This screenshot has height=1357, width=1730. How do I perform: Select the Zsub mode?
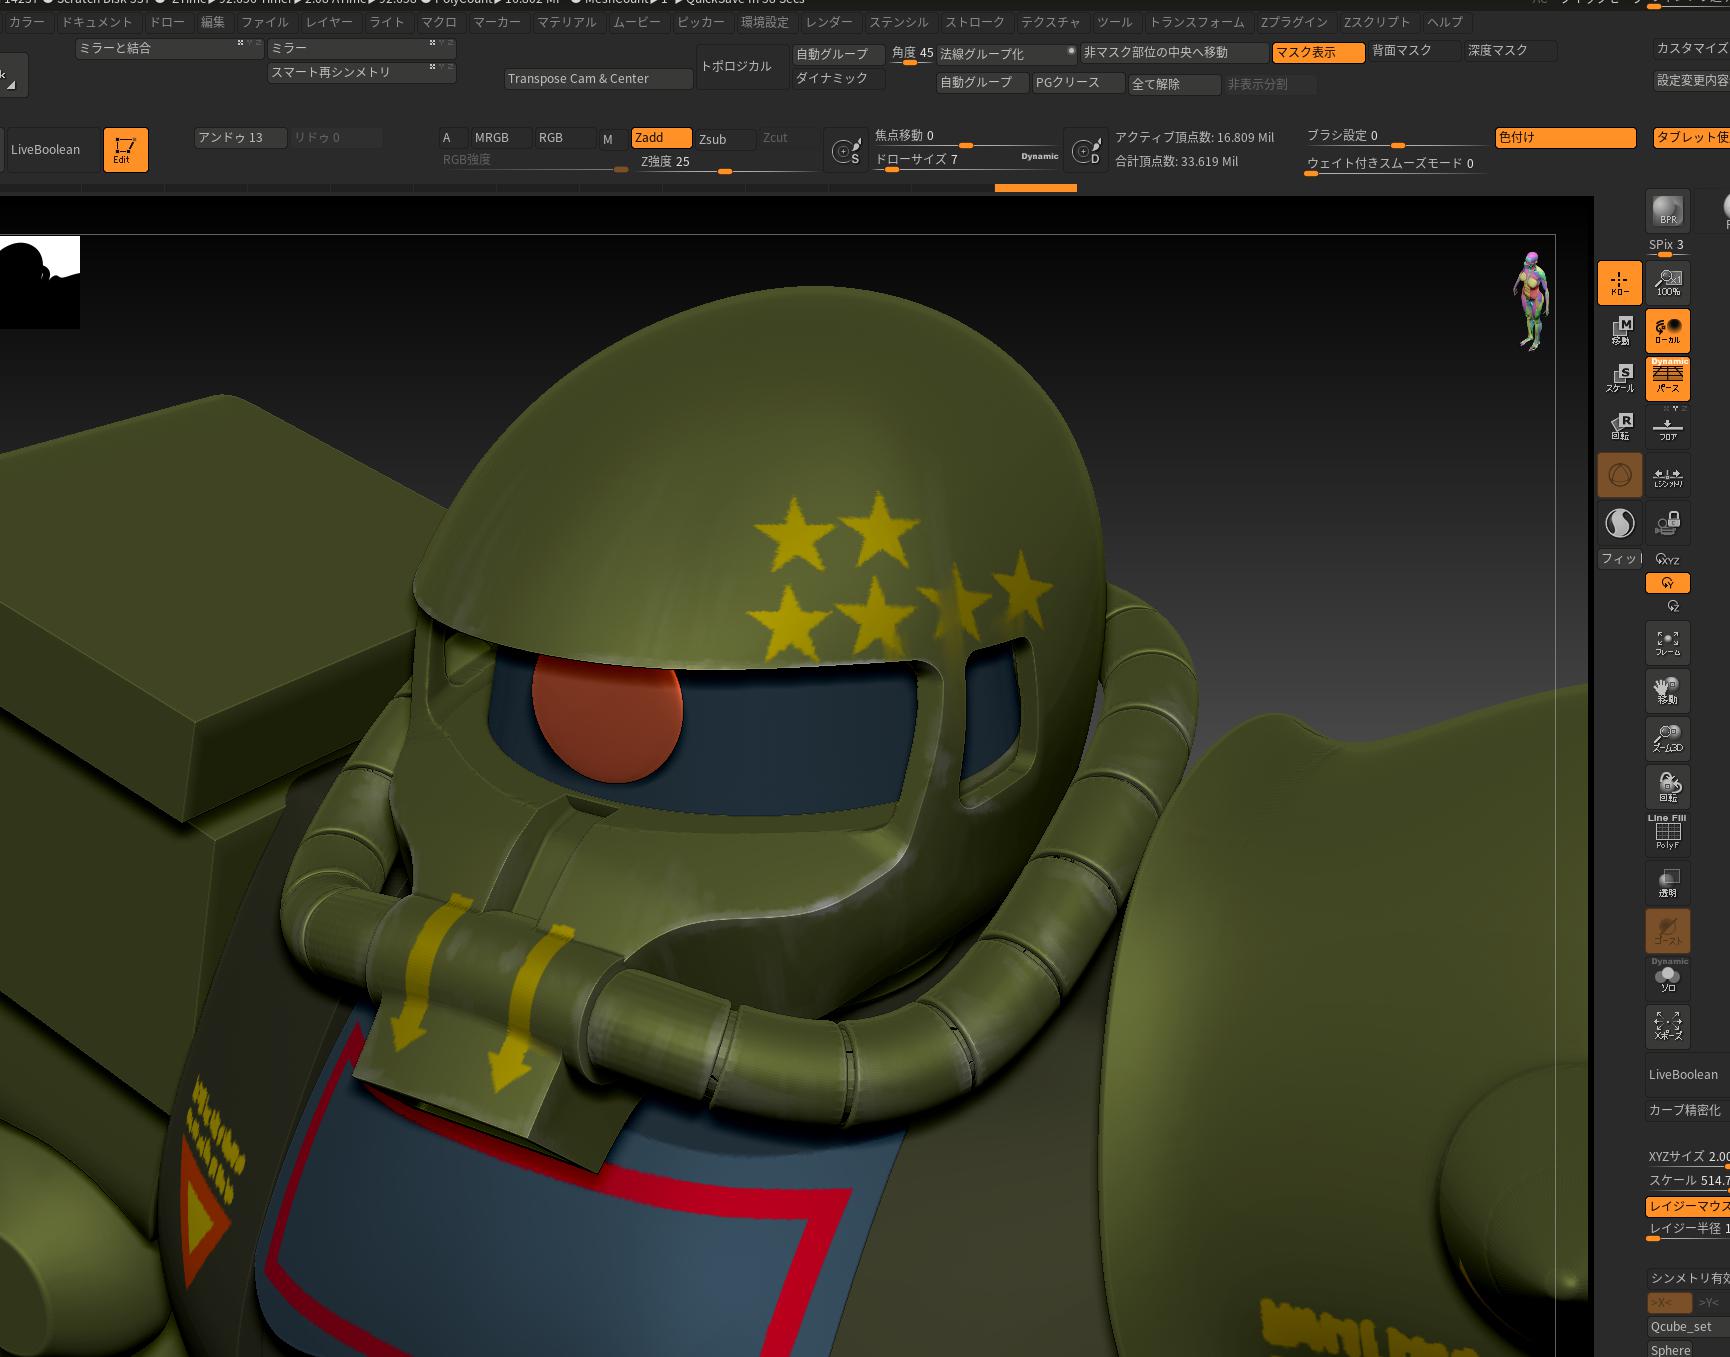click(x=725, y=139)
